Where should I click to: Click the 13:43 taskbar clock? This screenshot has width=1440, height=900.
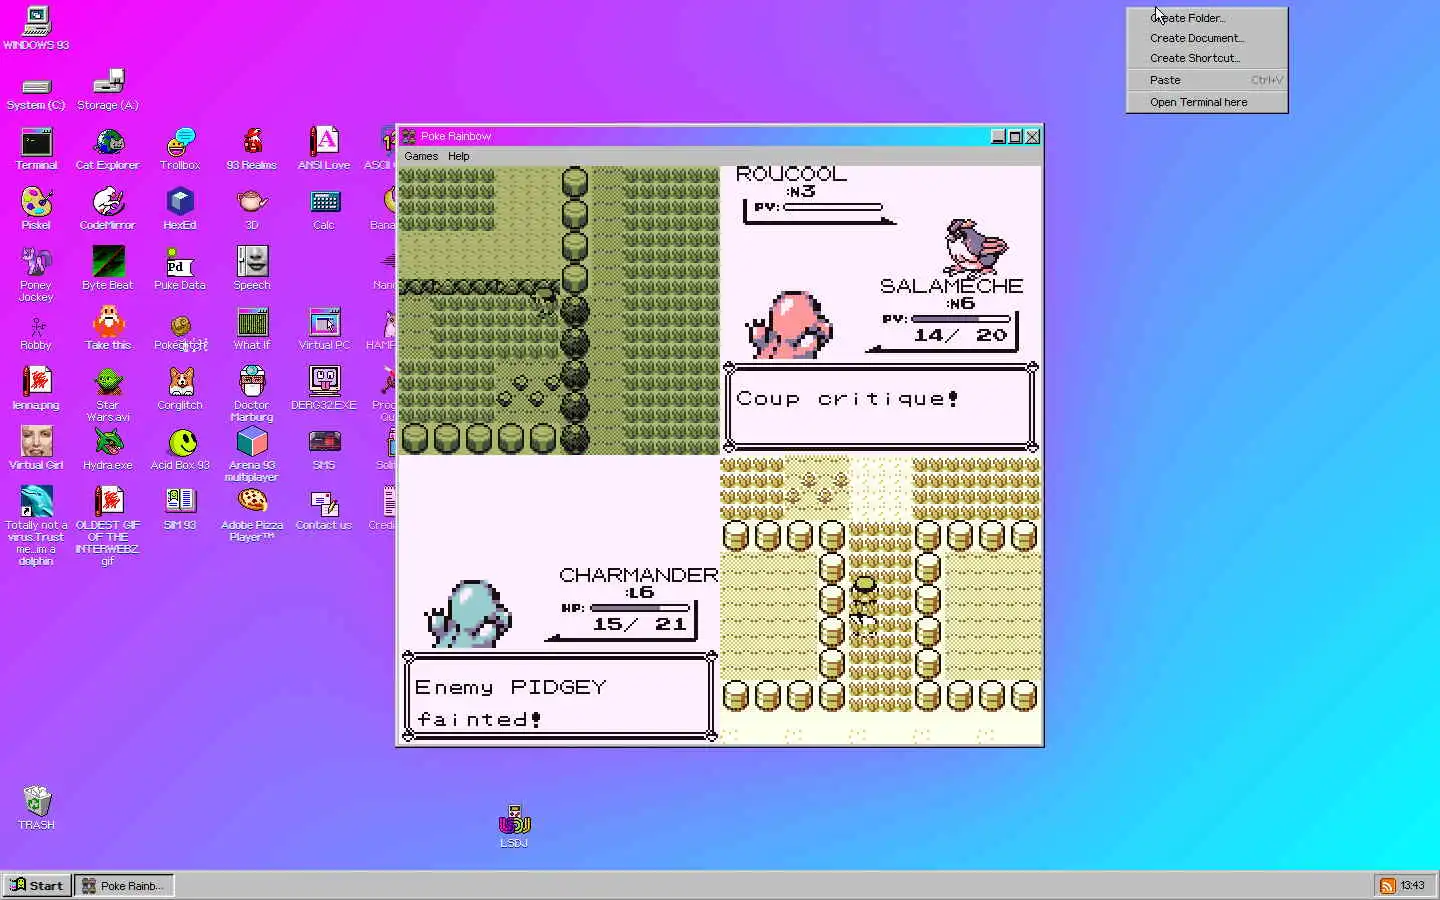point(1413,886)
